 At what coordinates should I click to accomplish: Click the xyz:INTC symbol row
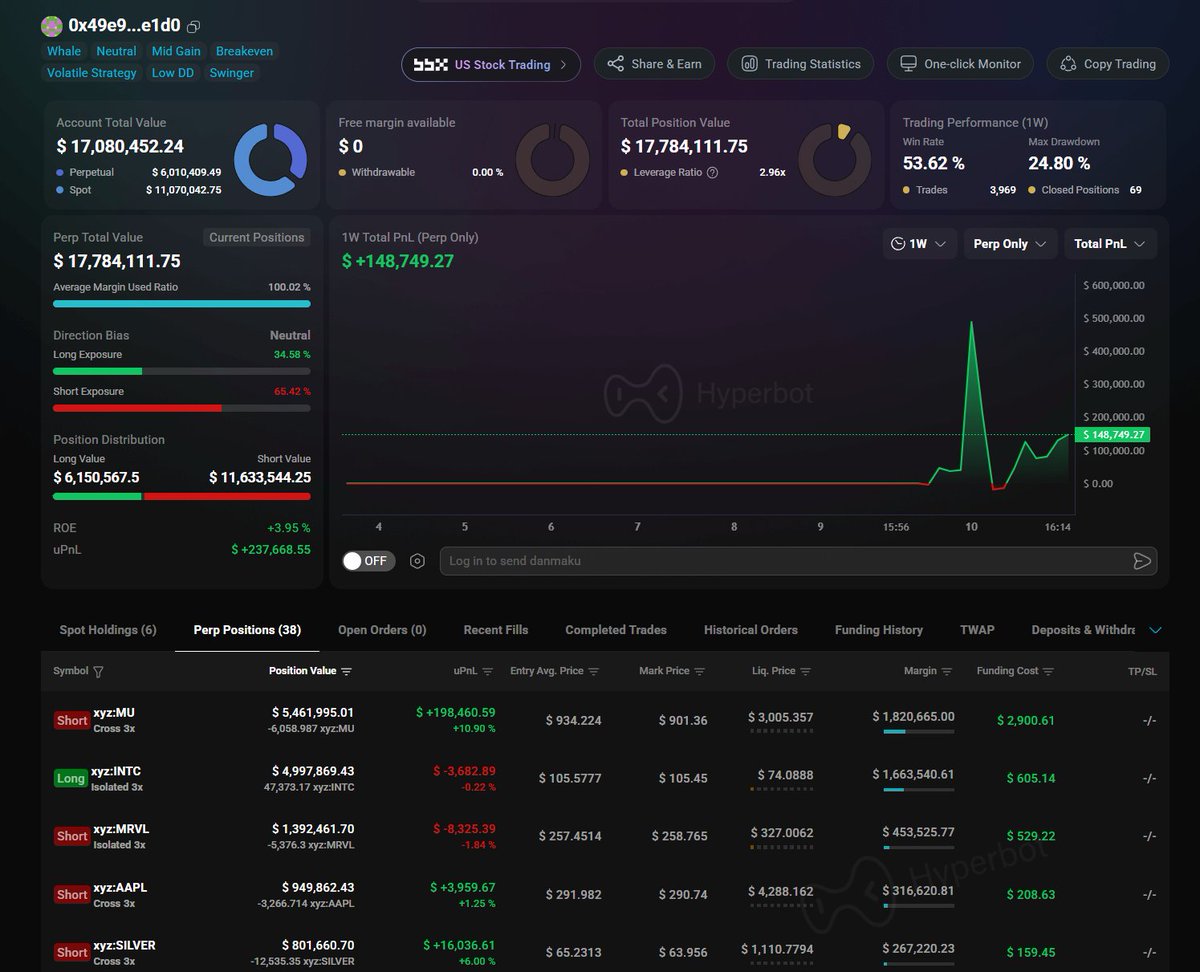tap(605, 778)
